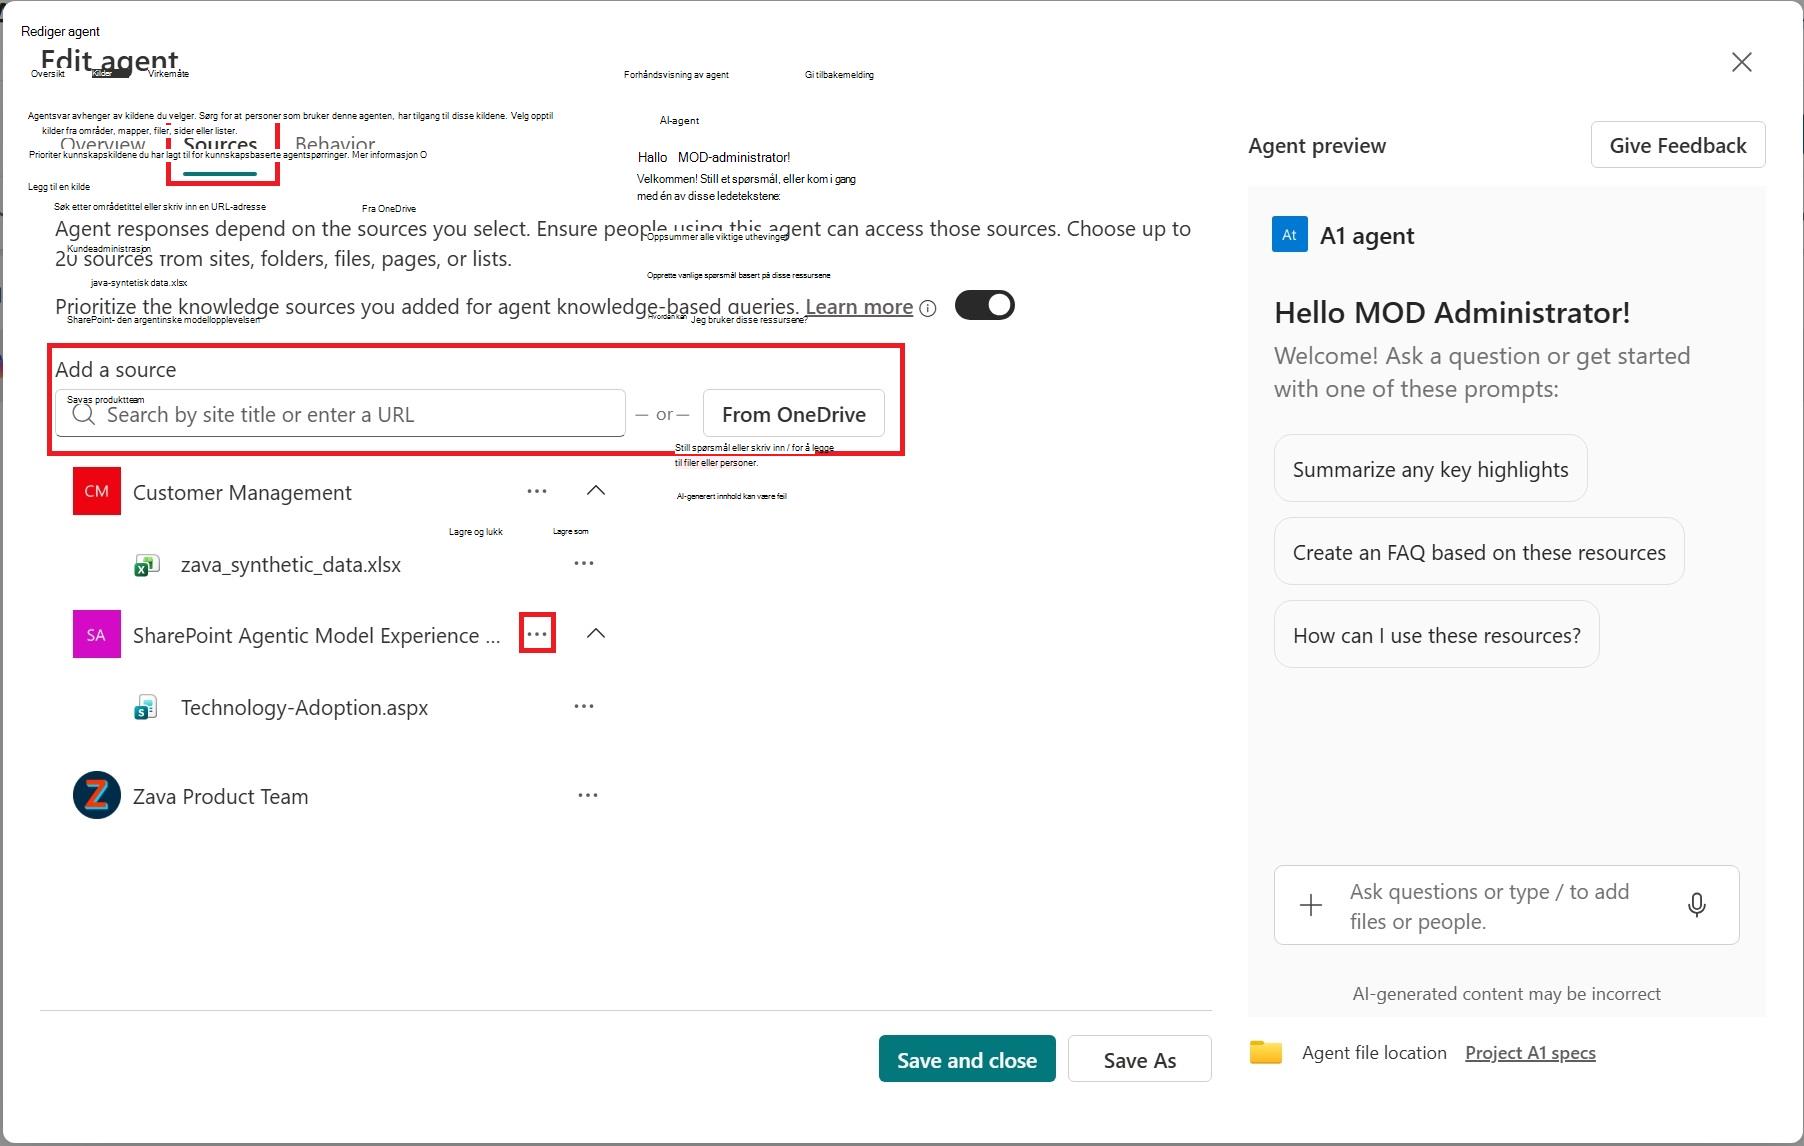Click the A1 agent name heading
1804x1146 pixels.
coord(1367,236)
